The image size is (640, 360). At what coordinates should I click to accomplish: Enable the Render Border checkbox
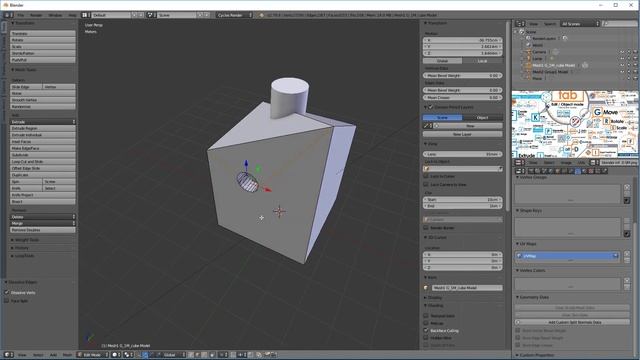click(426, 228)
